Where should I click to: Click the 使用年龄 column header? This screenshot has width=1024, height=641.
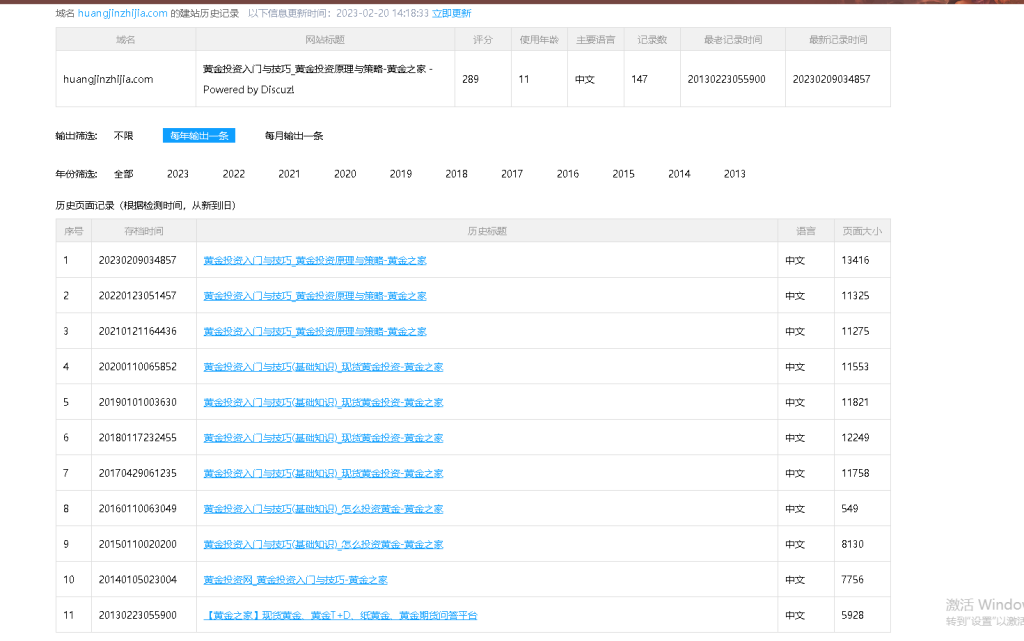[x=539, y=40]
